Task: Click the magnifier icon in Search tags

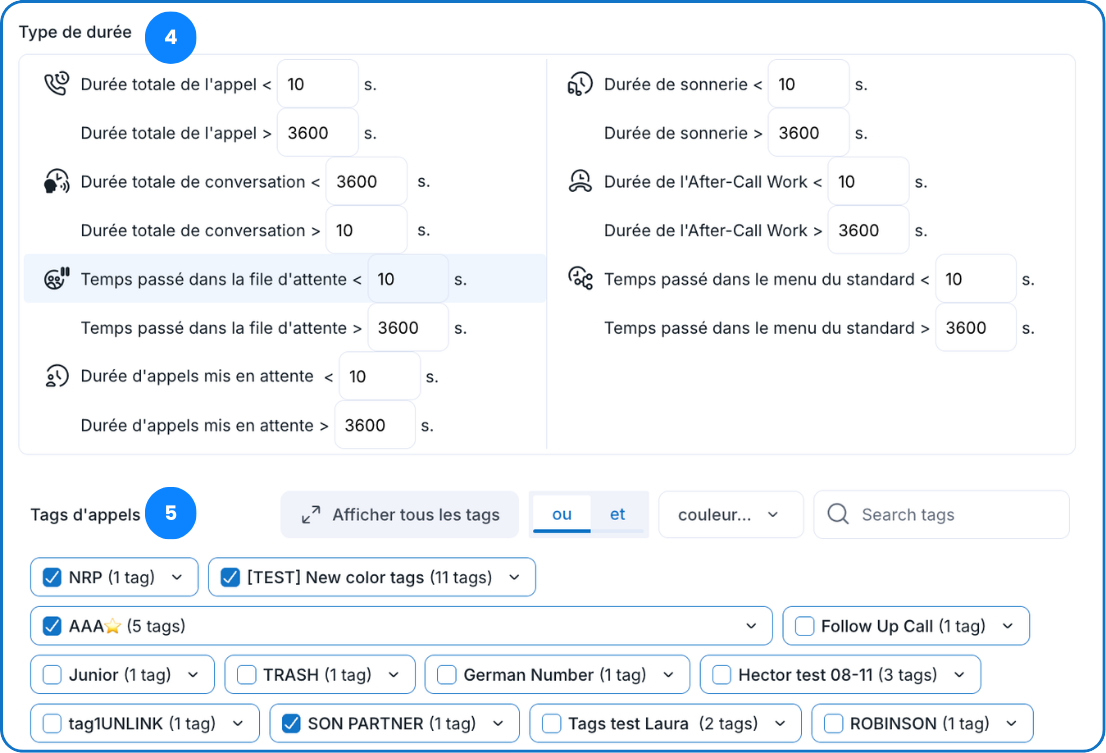Action: (841, 515)
